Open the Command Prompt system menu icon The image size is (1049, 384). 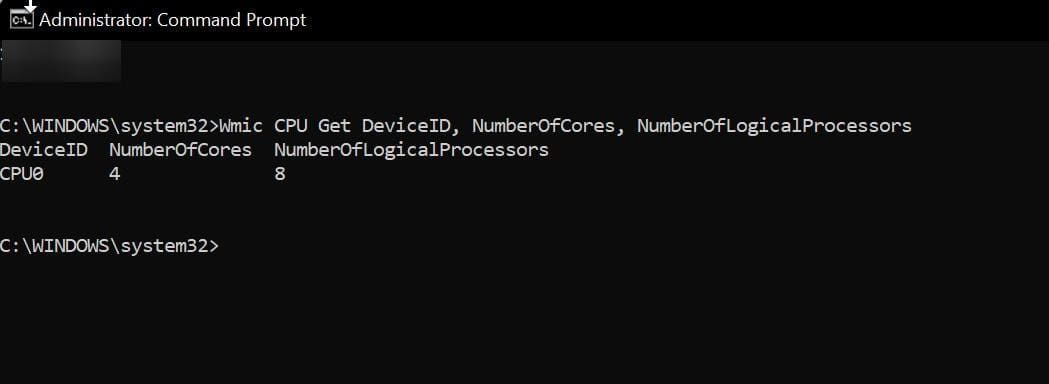(22, 20)
